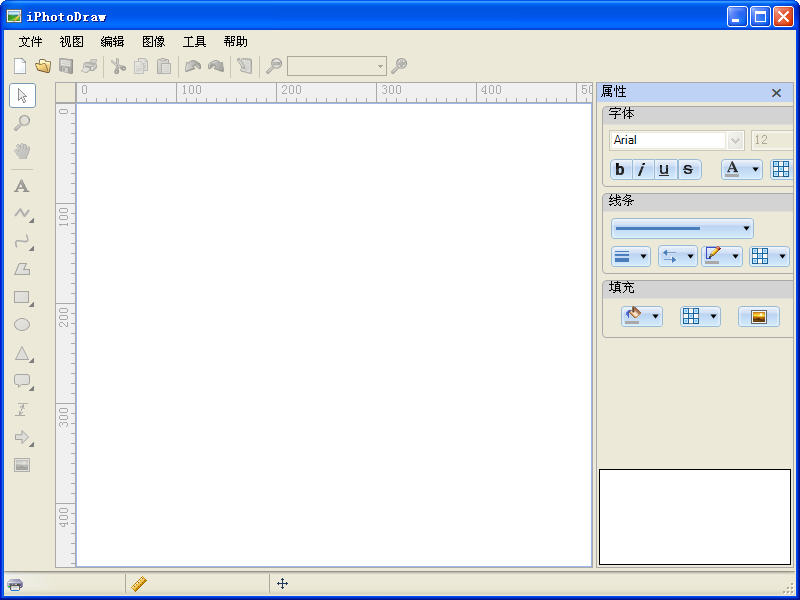Select the speech callout tool
800x600 pixels.
pyautogui.click(x=23, y=382)
